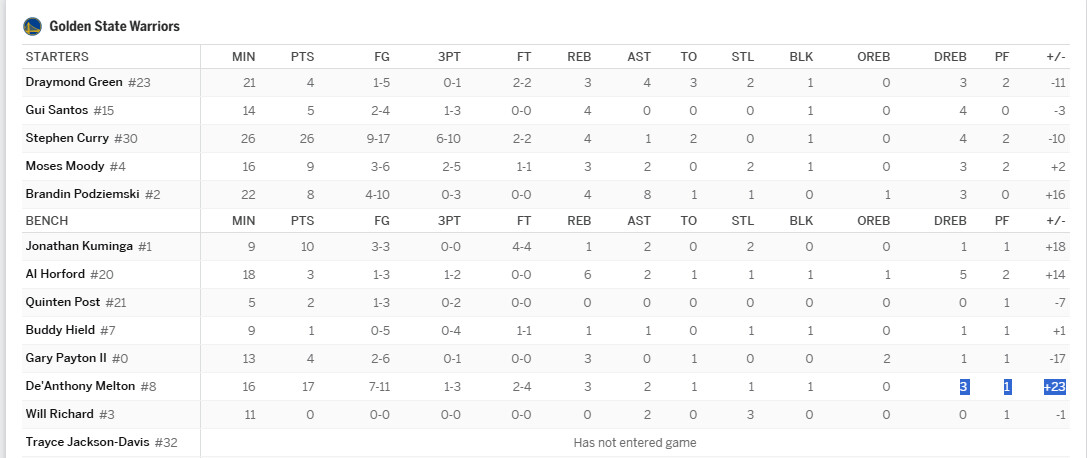
Task: Select De'Anthony Melton's name
Action: 80,386
